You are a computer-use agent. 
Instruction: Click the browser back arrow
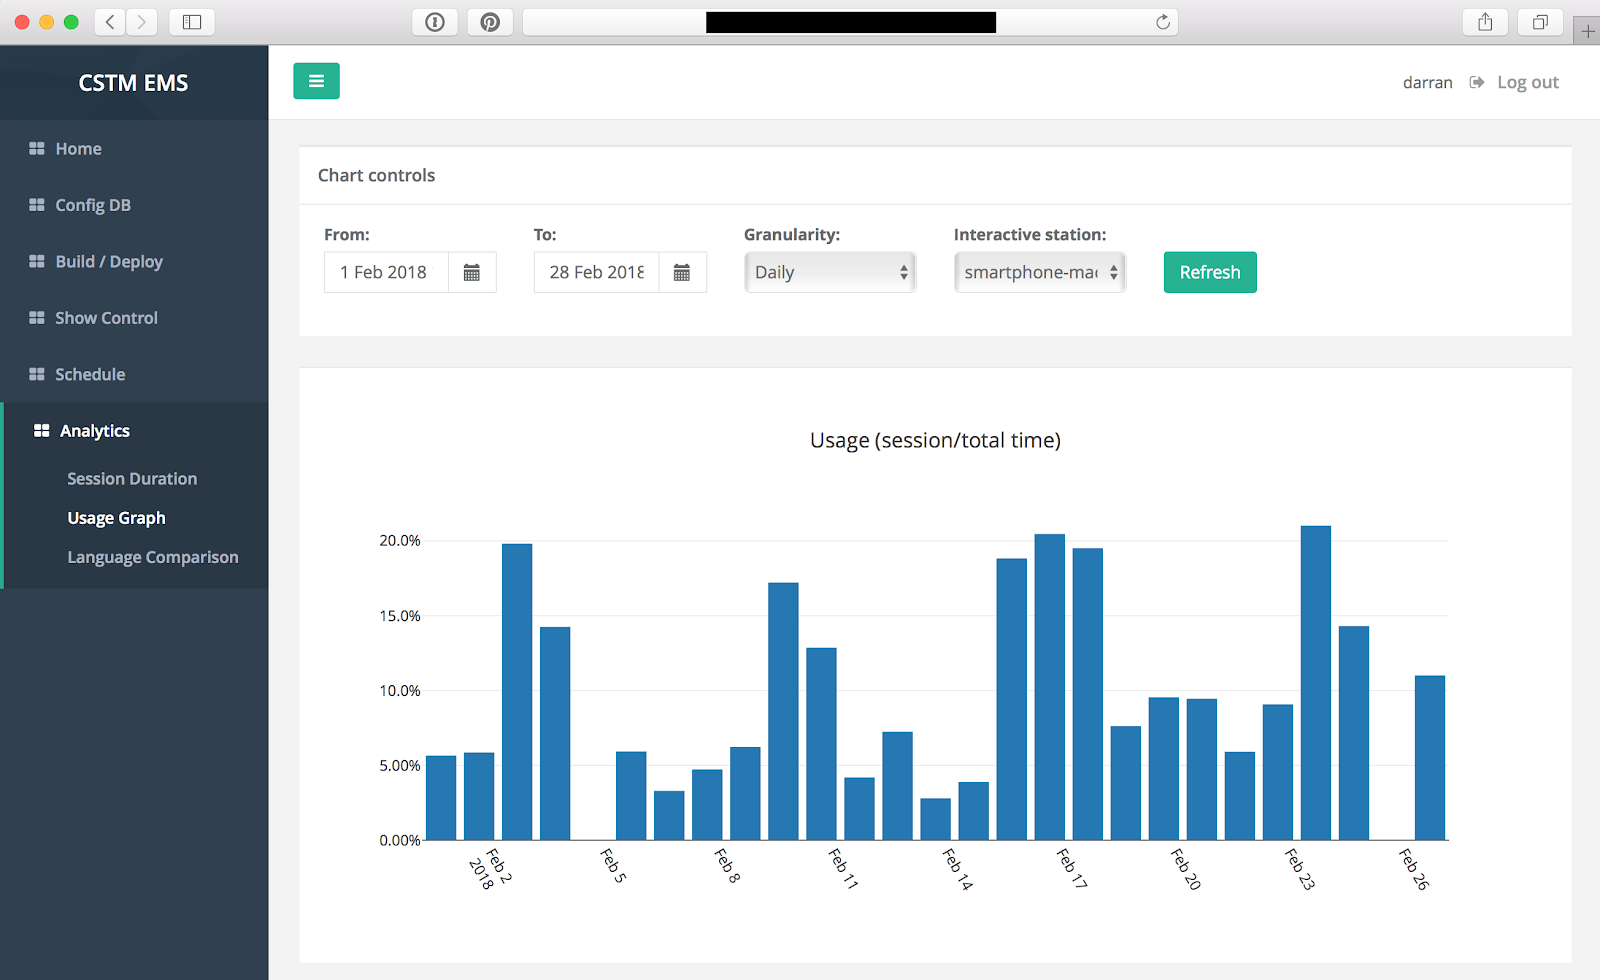pos(110,22)
